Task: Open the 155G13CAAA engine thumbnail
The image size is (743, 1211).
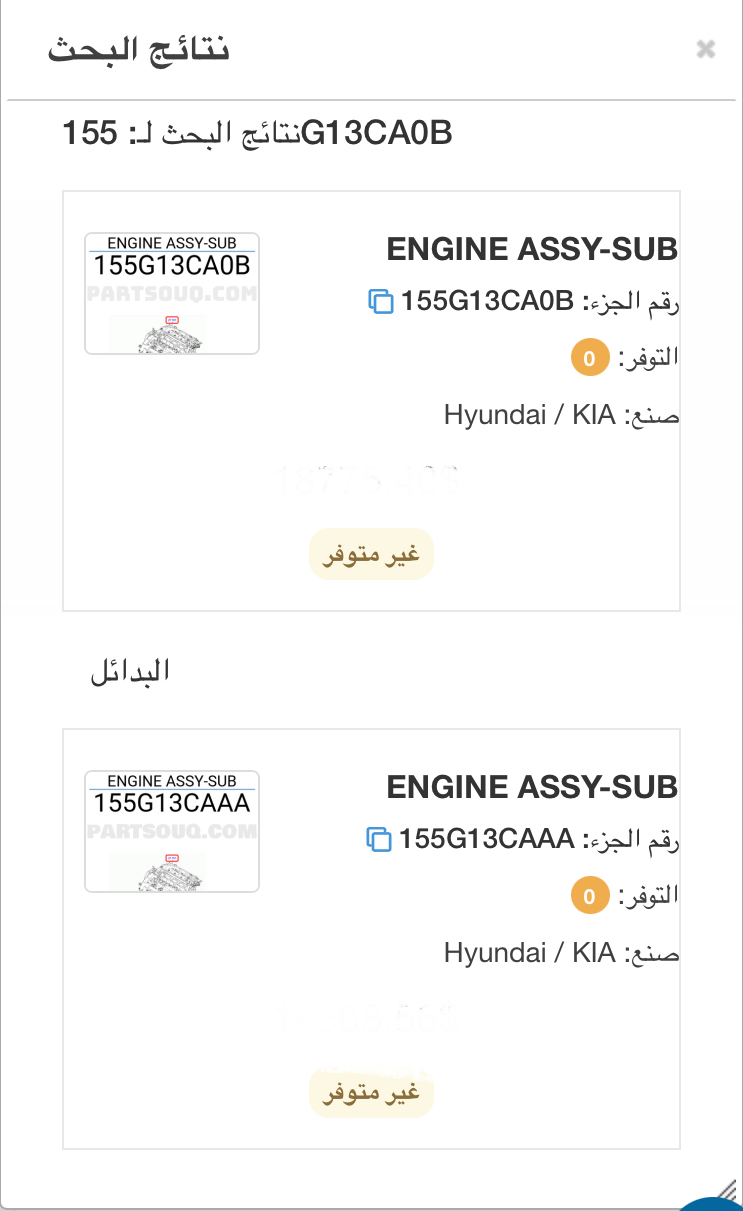Action: click(x=172, y=831)
